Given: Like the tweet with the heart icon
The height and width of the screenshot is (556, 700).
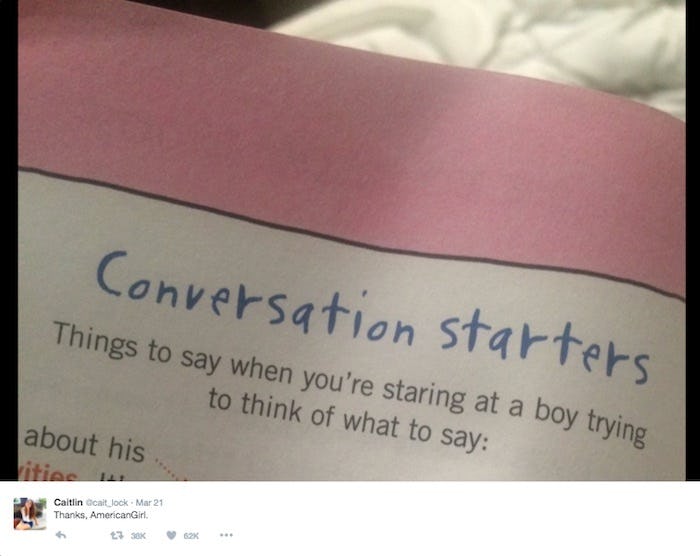Looking at the screenshot, I should [171, 535].
